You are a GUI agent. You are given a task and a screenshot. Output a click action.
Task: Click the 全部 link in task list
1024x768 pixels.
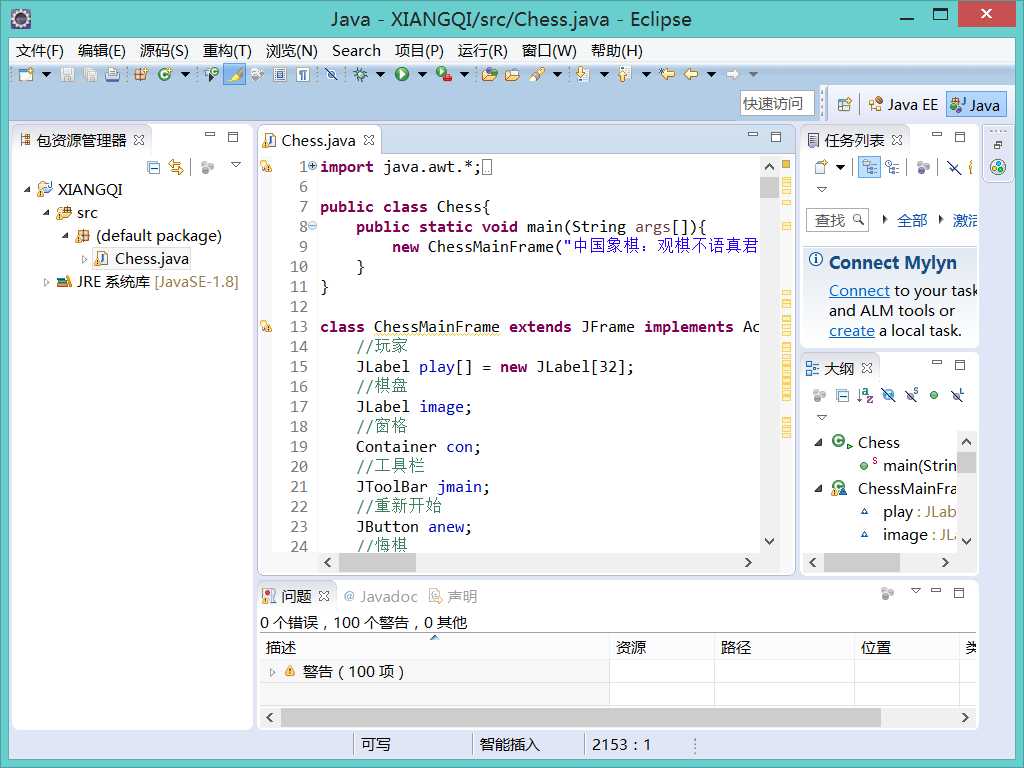click(x=912, y=221)
